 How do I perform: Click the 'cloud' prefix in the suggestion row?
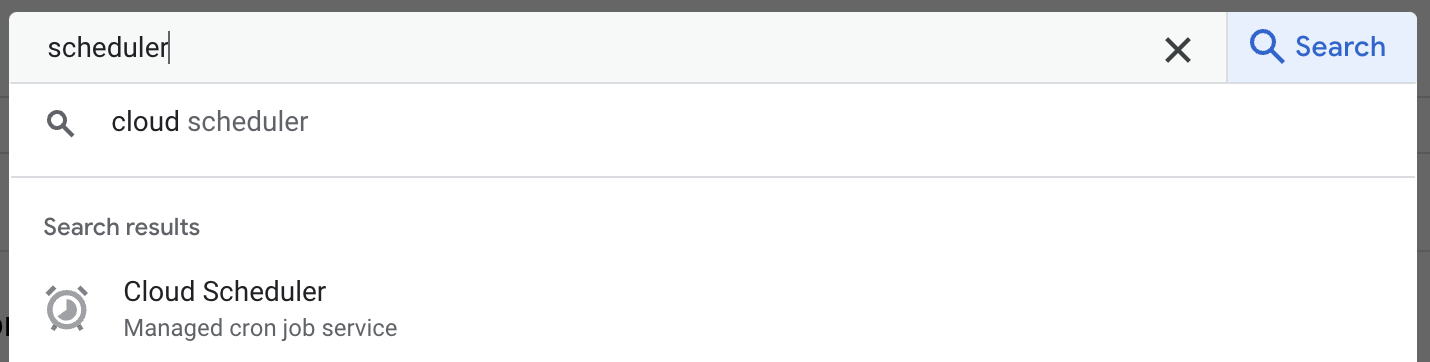[145, 122]
